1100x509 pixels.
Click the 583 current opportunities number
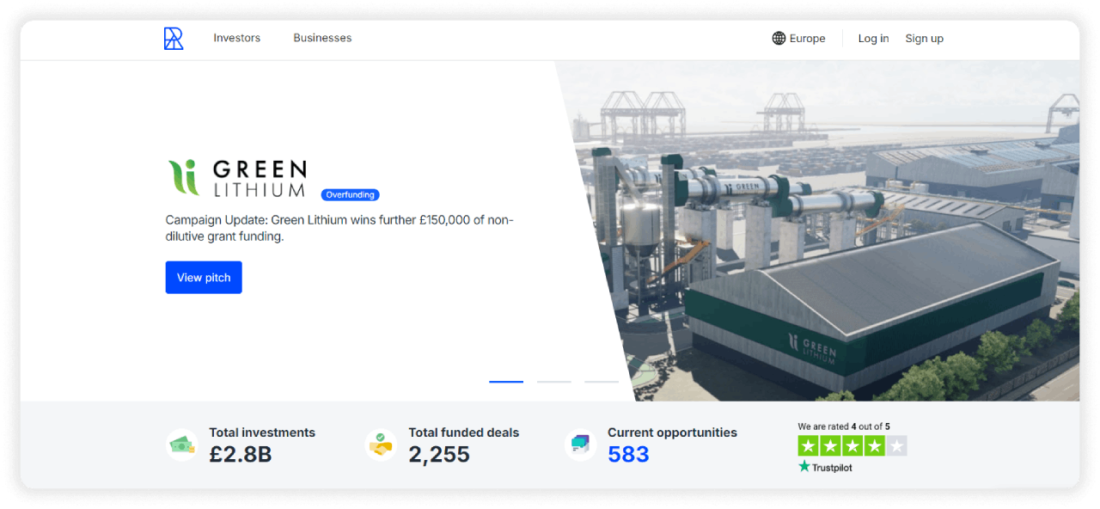click(629, 455)
